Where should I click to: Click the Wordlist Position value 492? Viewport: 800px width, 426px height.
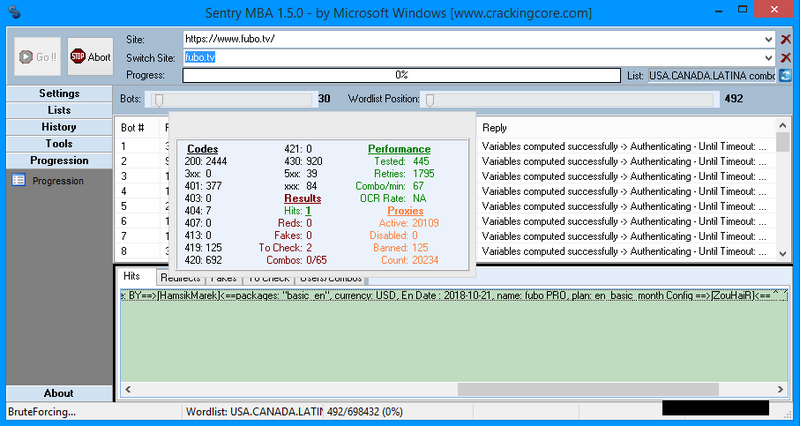click(734, 99)
